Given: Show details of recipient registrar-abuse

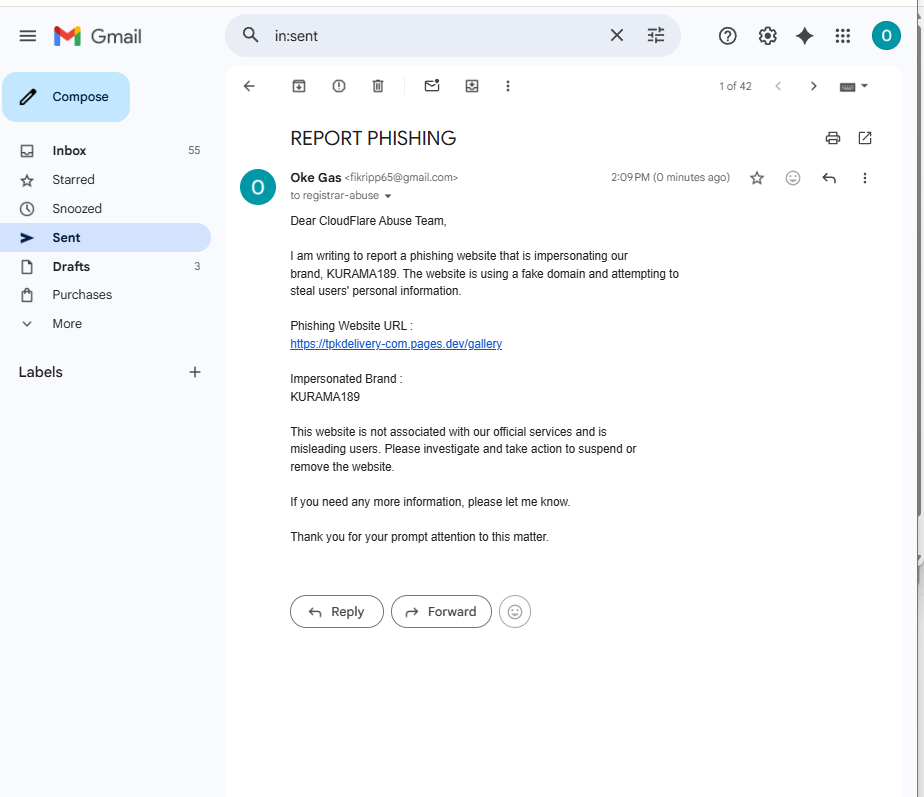Looking at the screenshot, I should tap(388, 196).
